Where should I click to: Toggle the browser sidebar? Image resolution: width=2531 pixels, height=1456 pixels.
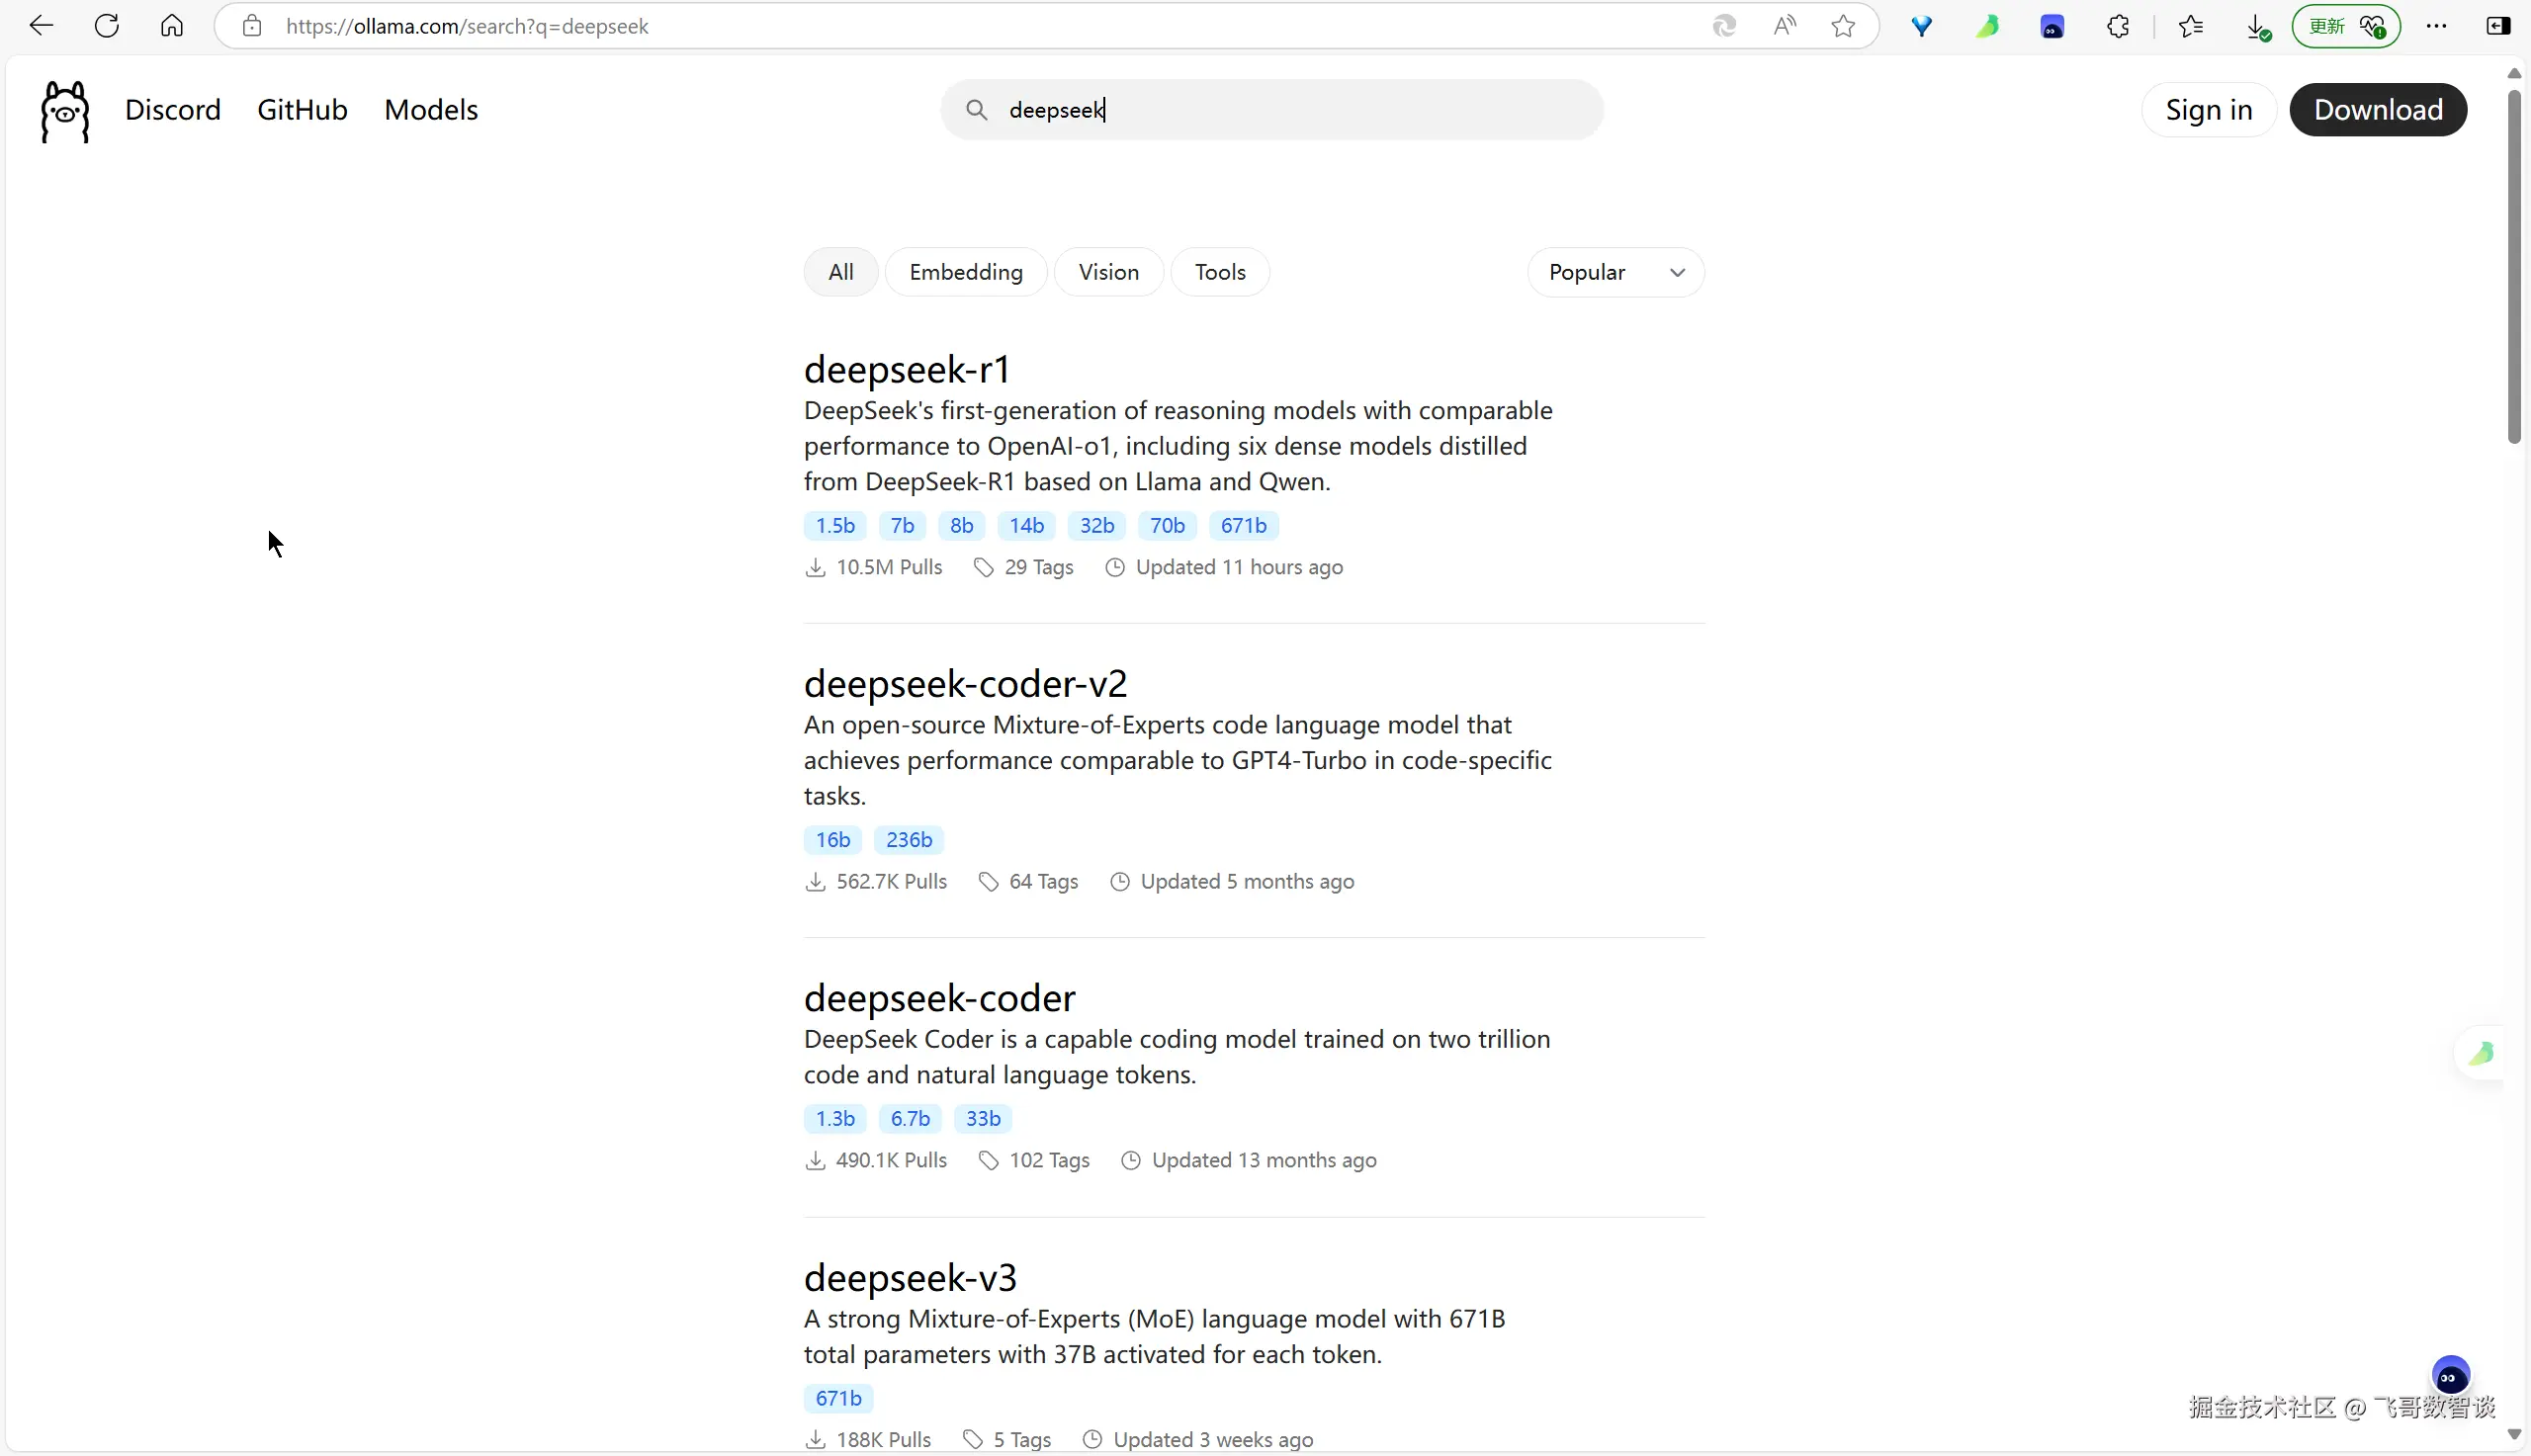(2497, 26)
